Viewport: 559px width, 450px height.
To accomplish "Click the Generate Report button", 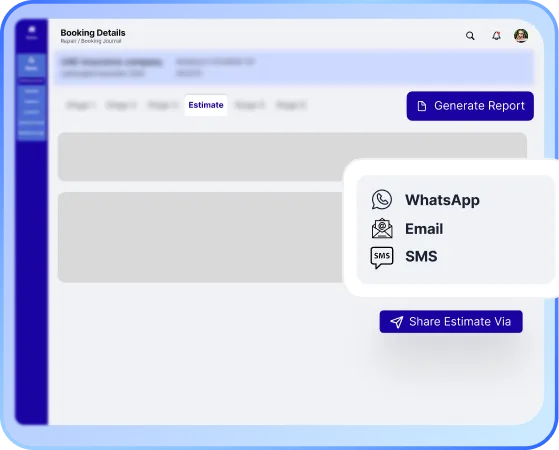I will coord(470,106).
